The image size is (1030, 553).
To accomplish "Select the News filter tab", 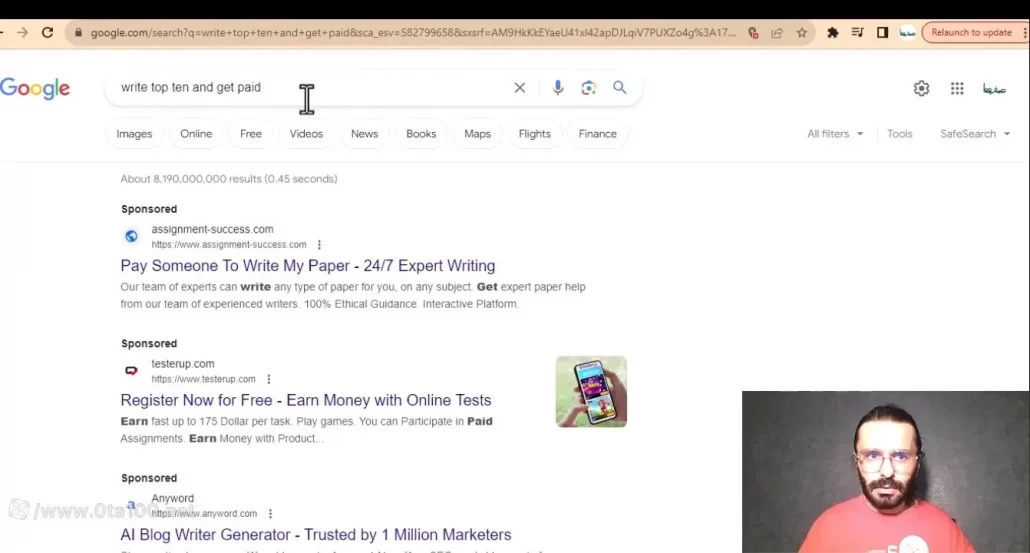I will pyautogui.click(x=364, y=134).
